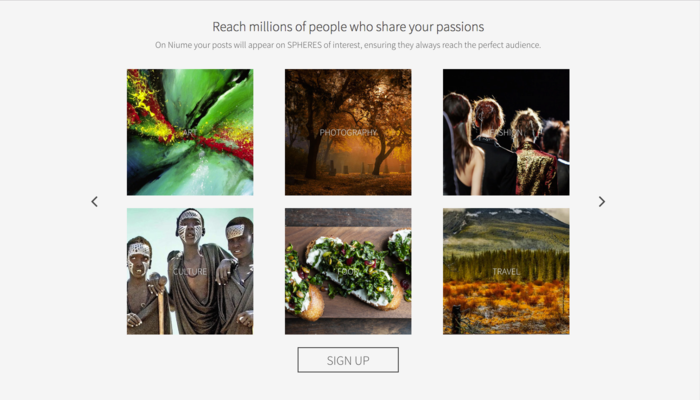Click the ART label text

[x=190, y=133]
